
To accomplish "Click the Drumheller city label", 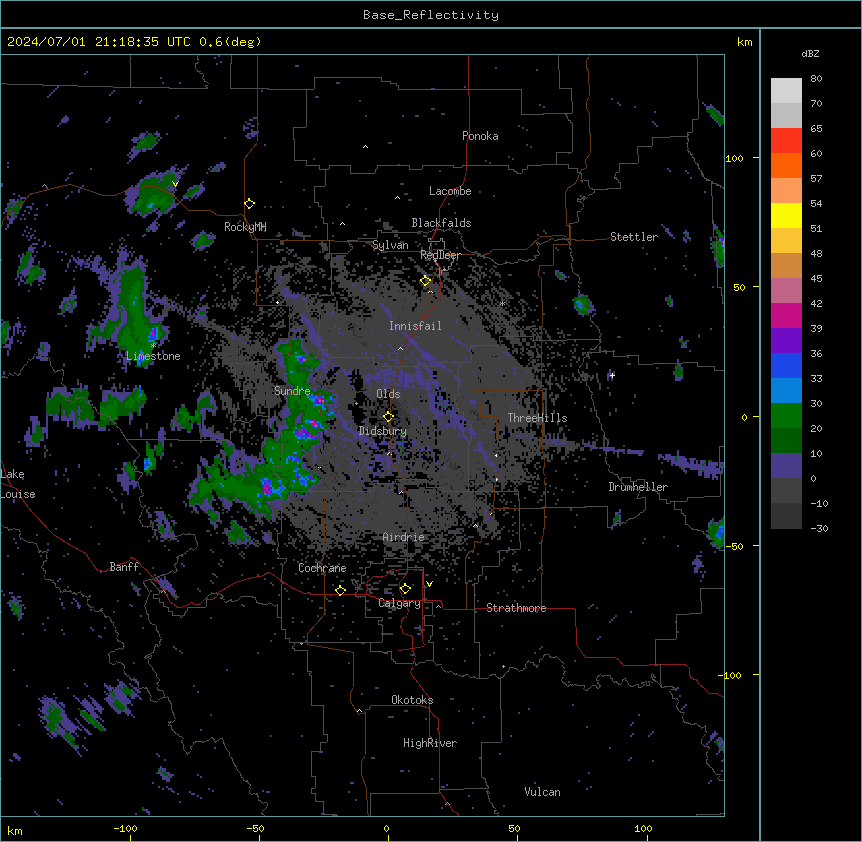I will (x=638, y=487).
